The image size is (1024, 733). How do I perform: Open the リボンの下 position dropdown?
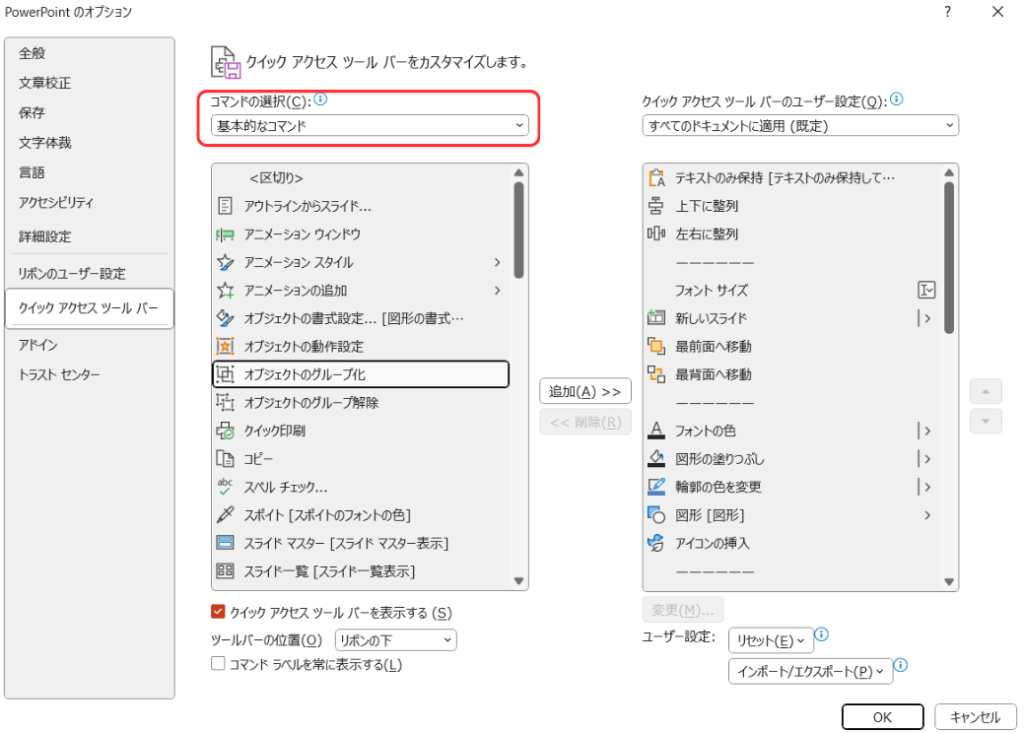396,640
